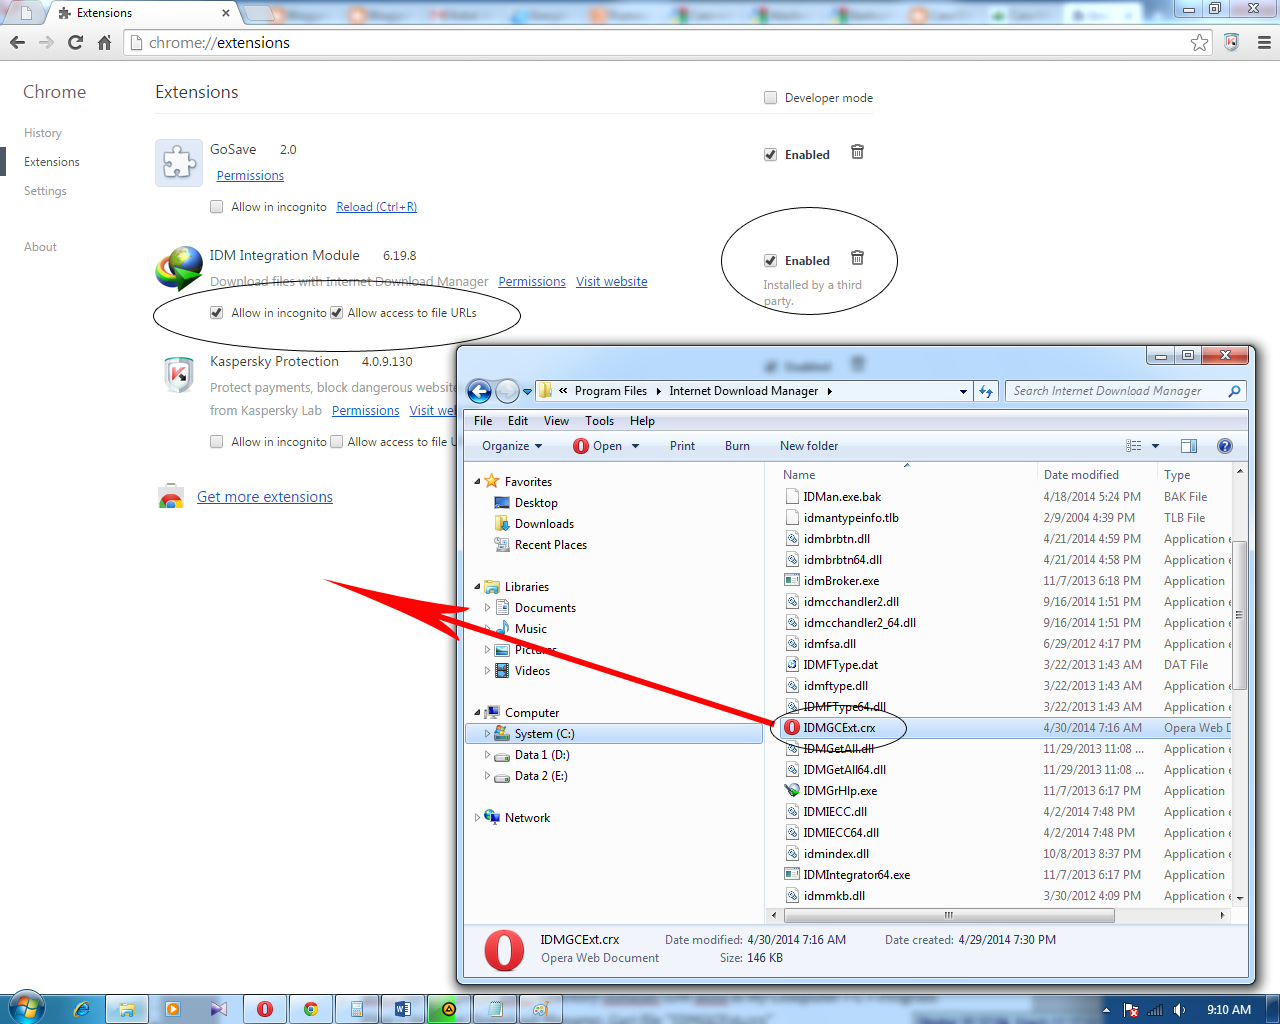This screenshot has height=1024, width=1280.
Task: Uncheck Enabled for IDM Integration Module
Action: [770, 261]
